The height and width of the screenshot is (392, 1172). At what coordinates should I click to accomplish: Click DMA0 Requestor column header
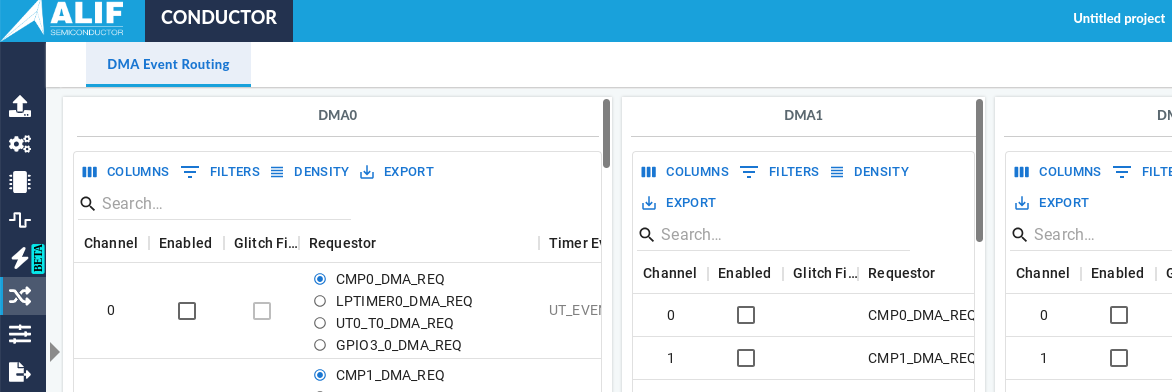click(x=342, y=243)
